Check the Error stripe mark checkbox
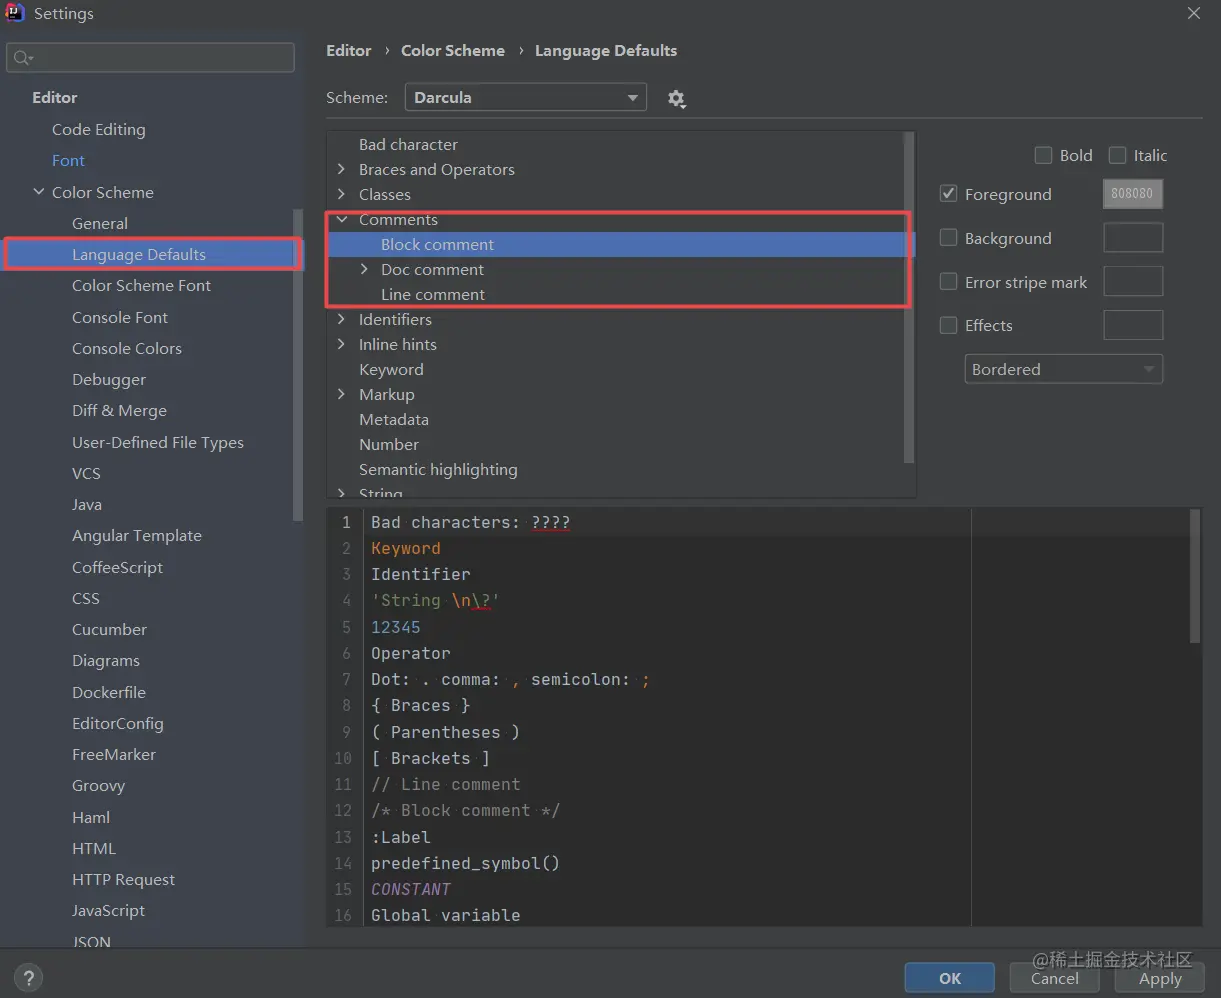Viewport: 1221px width, 998px height. [949, 282]
